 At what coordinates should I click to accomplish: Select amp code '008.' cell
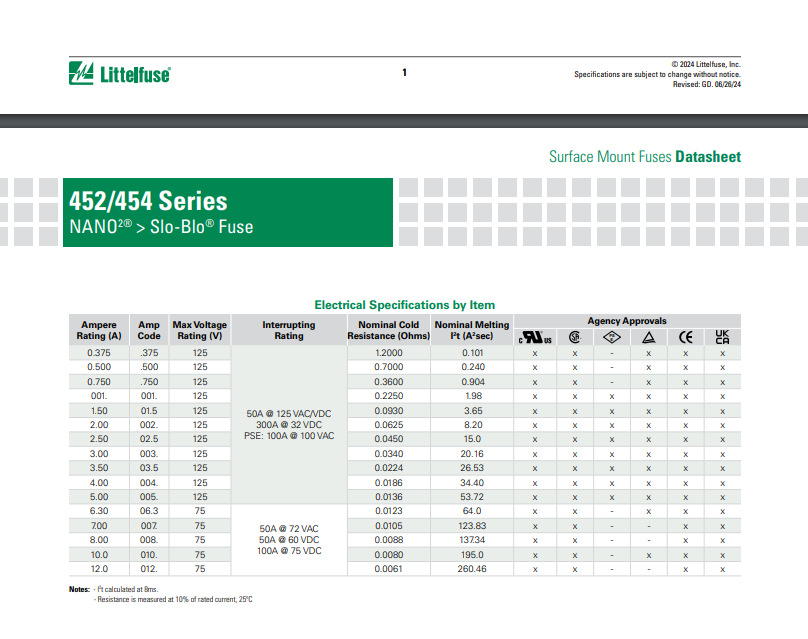click(149, 540)
